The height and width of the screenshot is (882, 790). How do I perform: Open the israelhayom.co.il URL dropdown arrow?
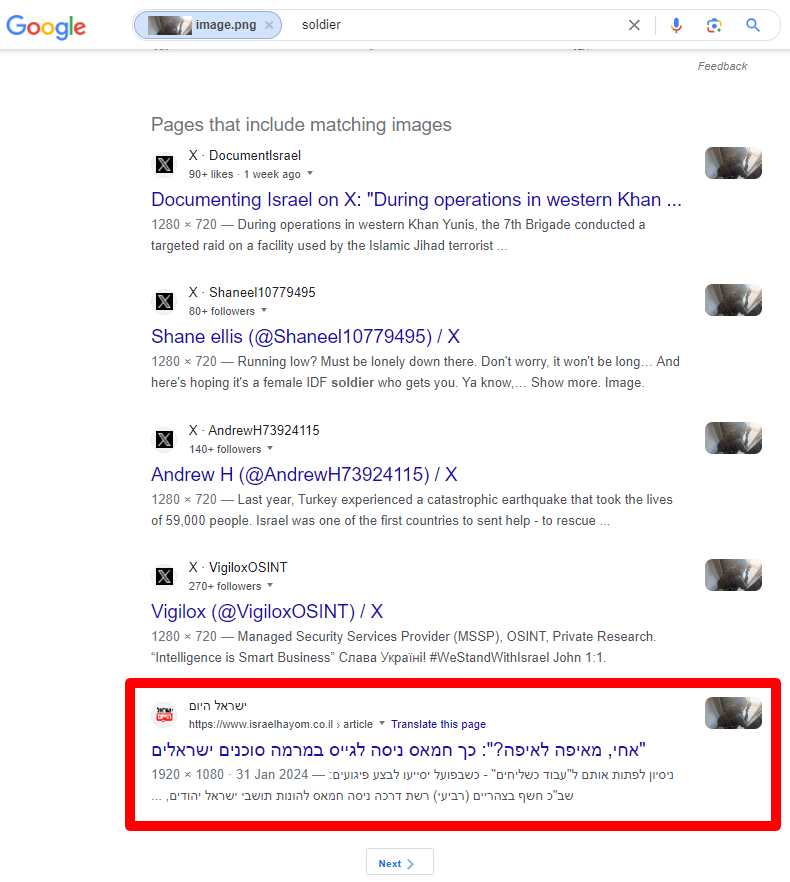click(x=382, y=724)
